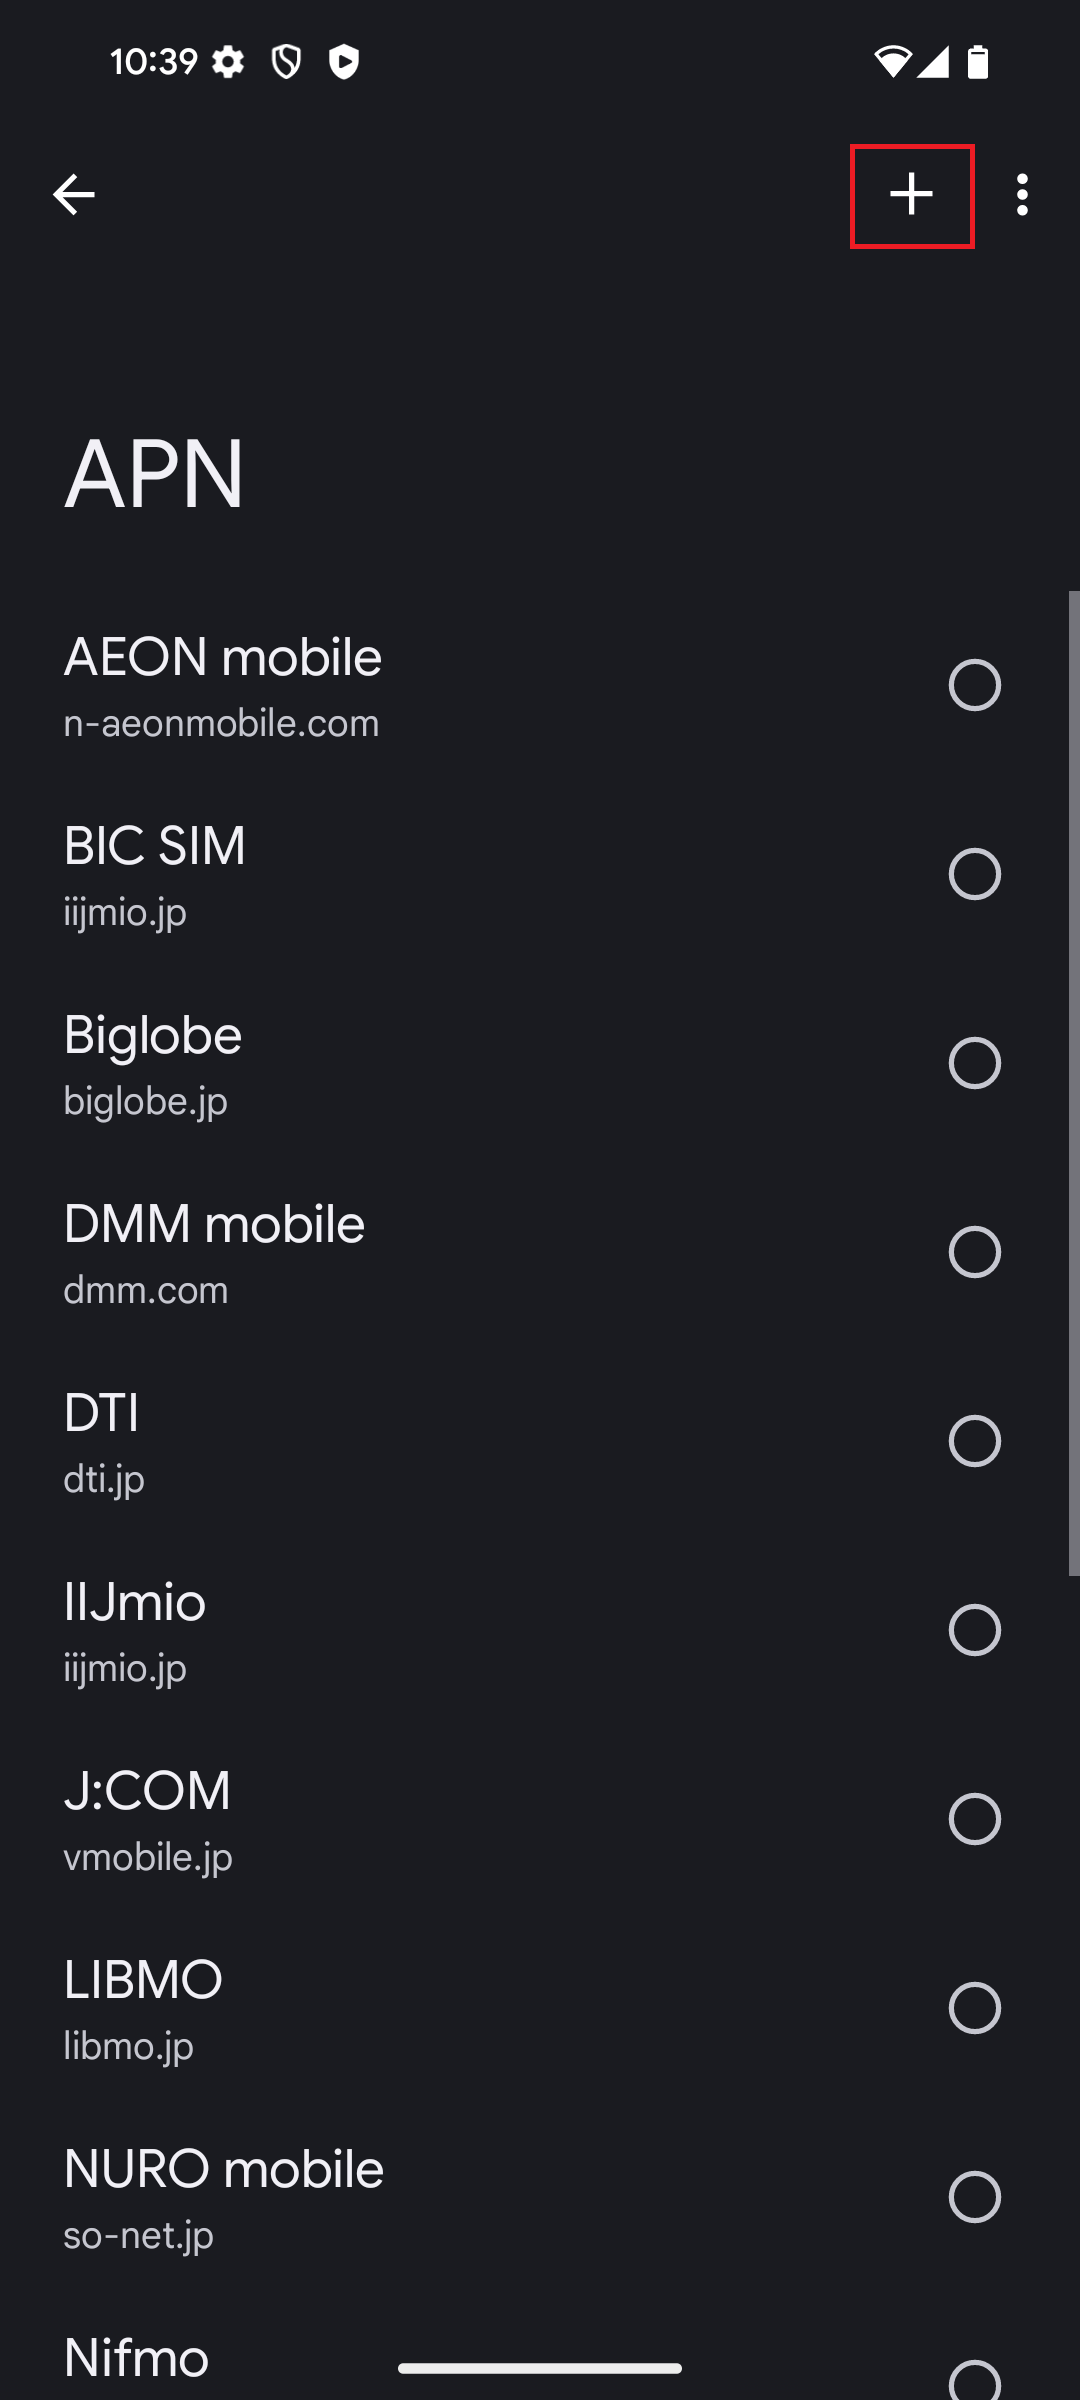Select the NURO mobile radio button

pyautogui.click(x=974, y=2197)
